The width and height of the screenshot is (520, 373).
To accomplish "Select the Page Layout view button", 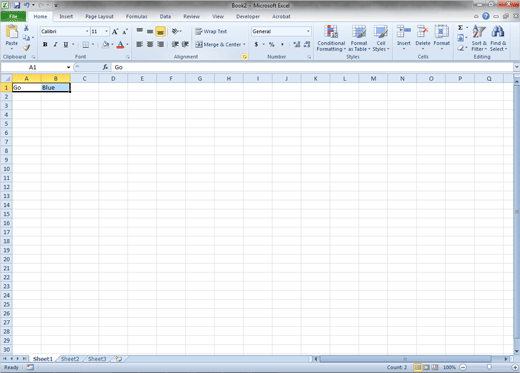I will coord(426,367).
